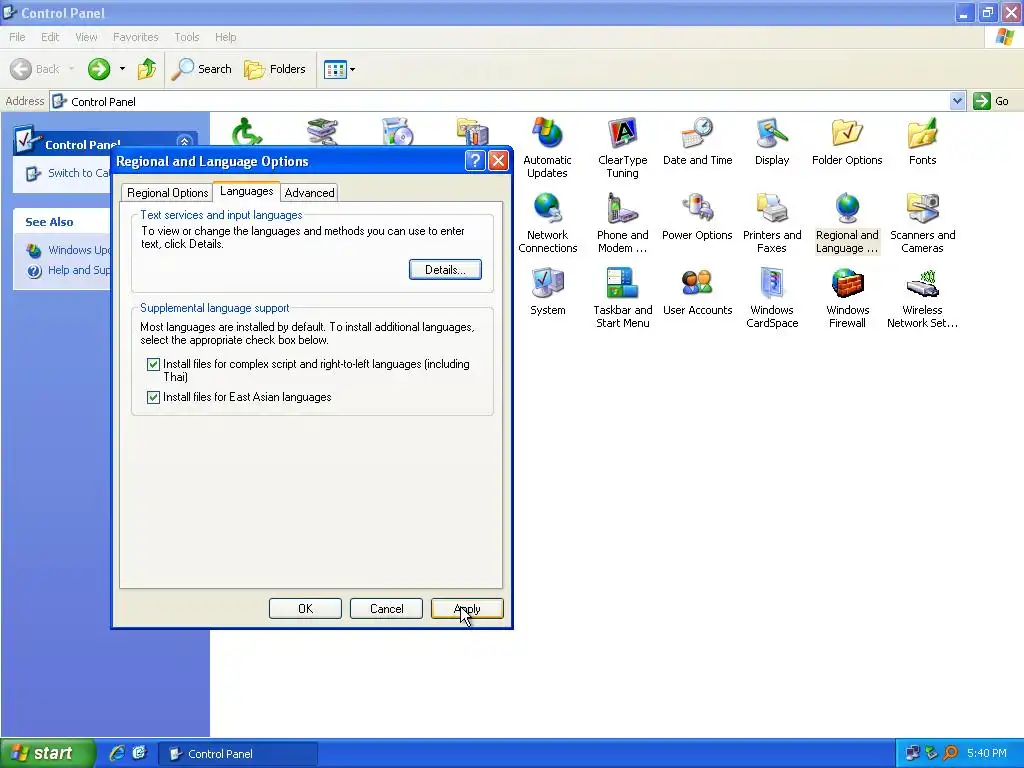1024x768 pixels.
Task: Click the network computers system tray icon
Action: [913, 753]
